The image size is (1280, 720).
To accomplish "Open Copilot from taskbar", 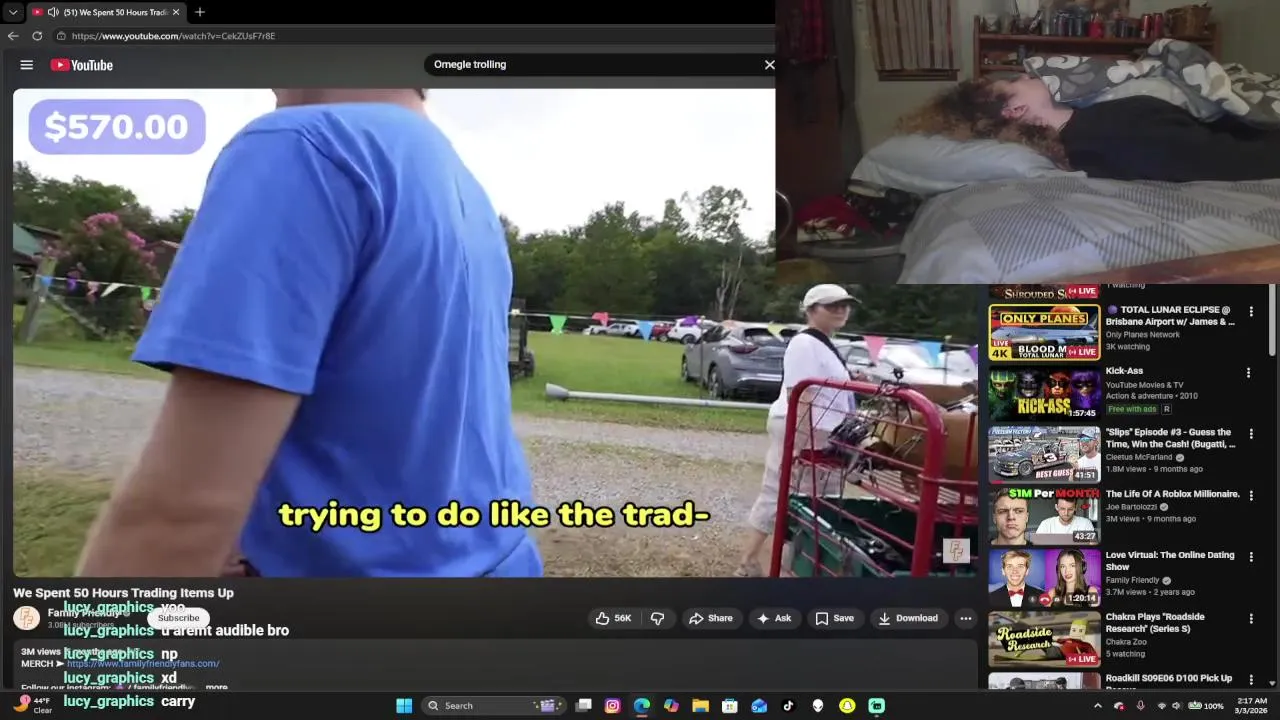I will pos(671,706).
